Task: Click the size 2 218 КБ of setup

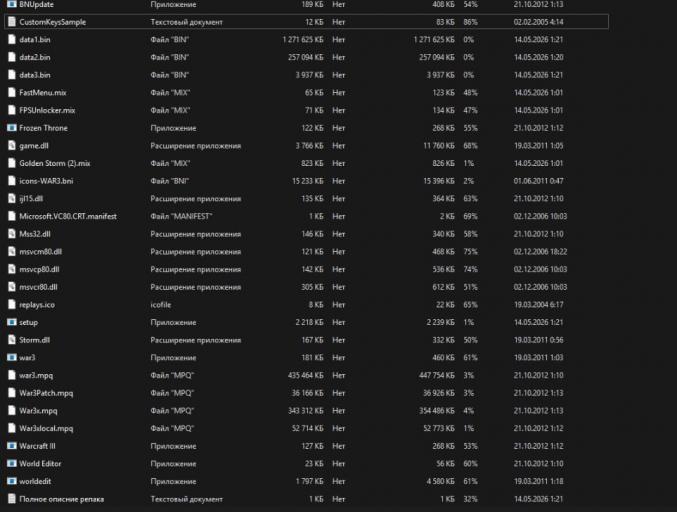Action: (x=310, y=322)
